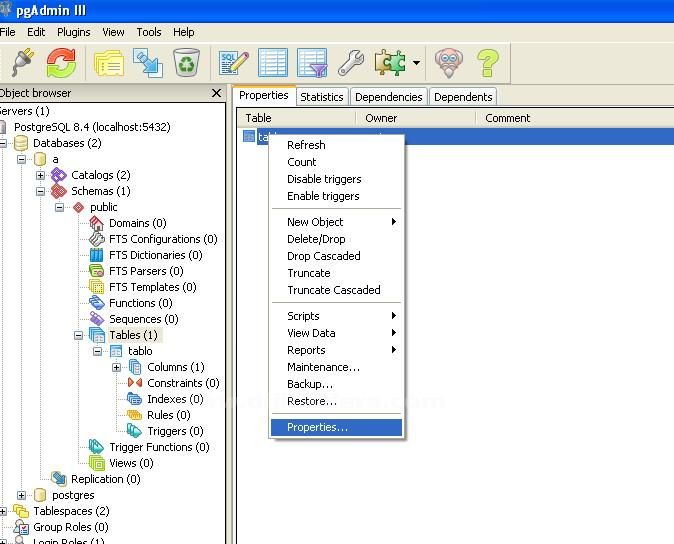674x544 pixels.
Task: Collapse the Schemas (1) node
Action: coord(40,191)
